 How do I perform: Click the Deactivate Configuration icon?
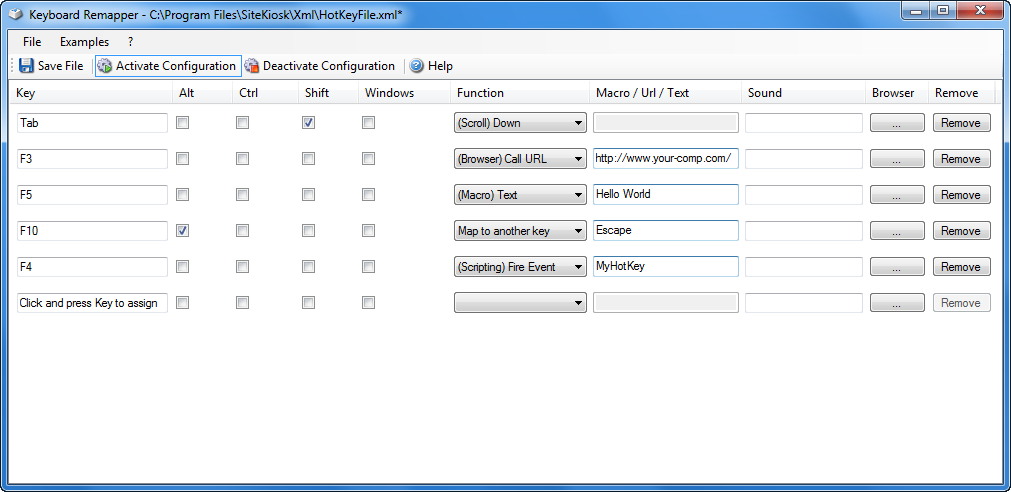tap(252, 66)
